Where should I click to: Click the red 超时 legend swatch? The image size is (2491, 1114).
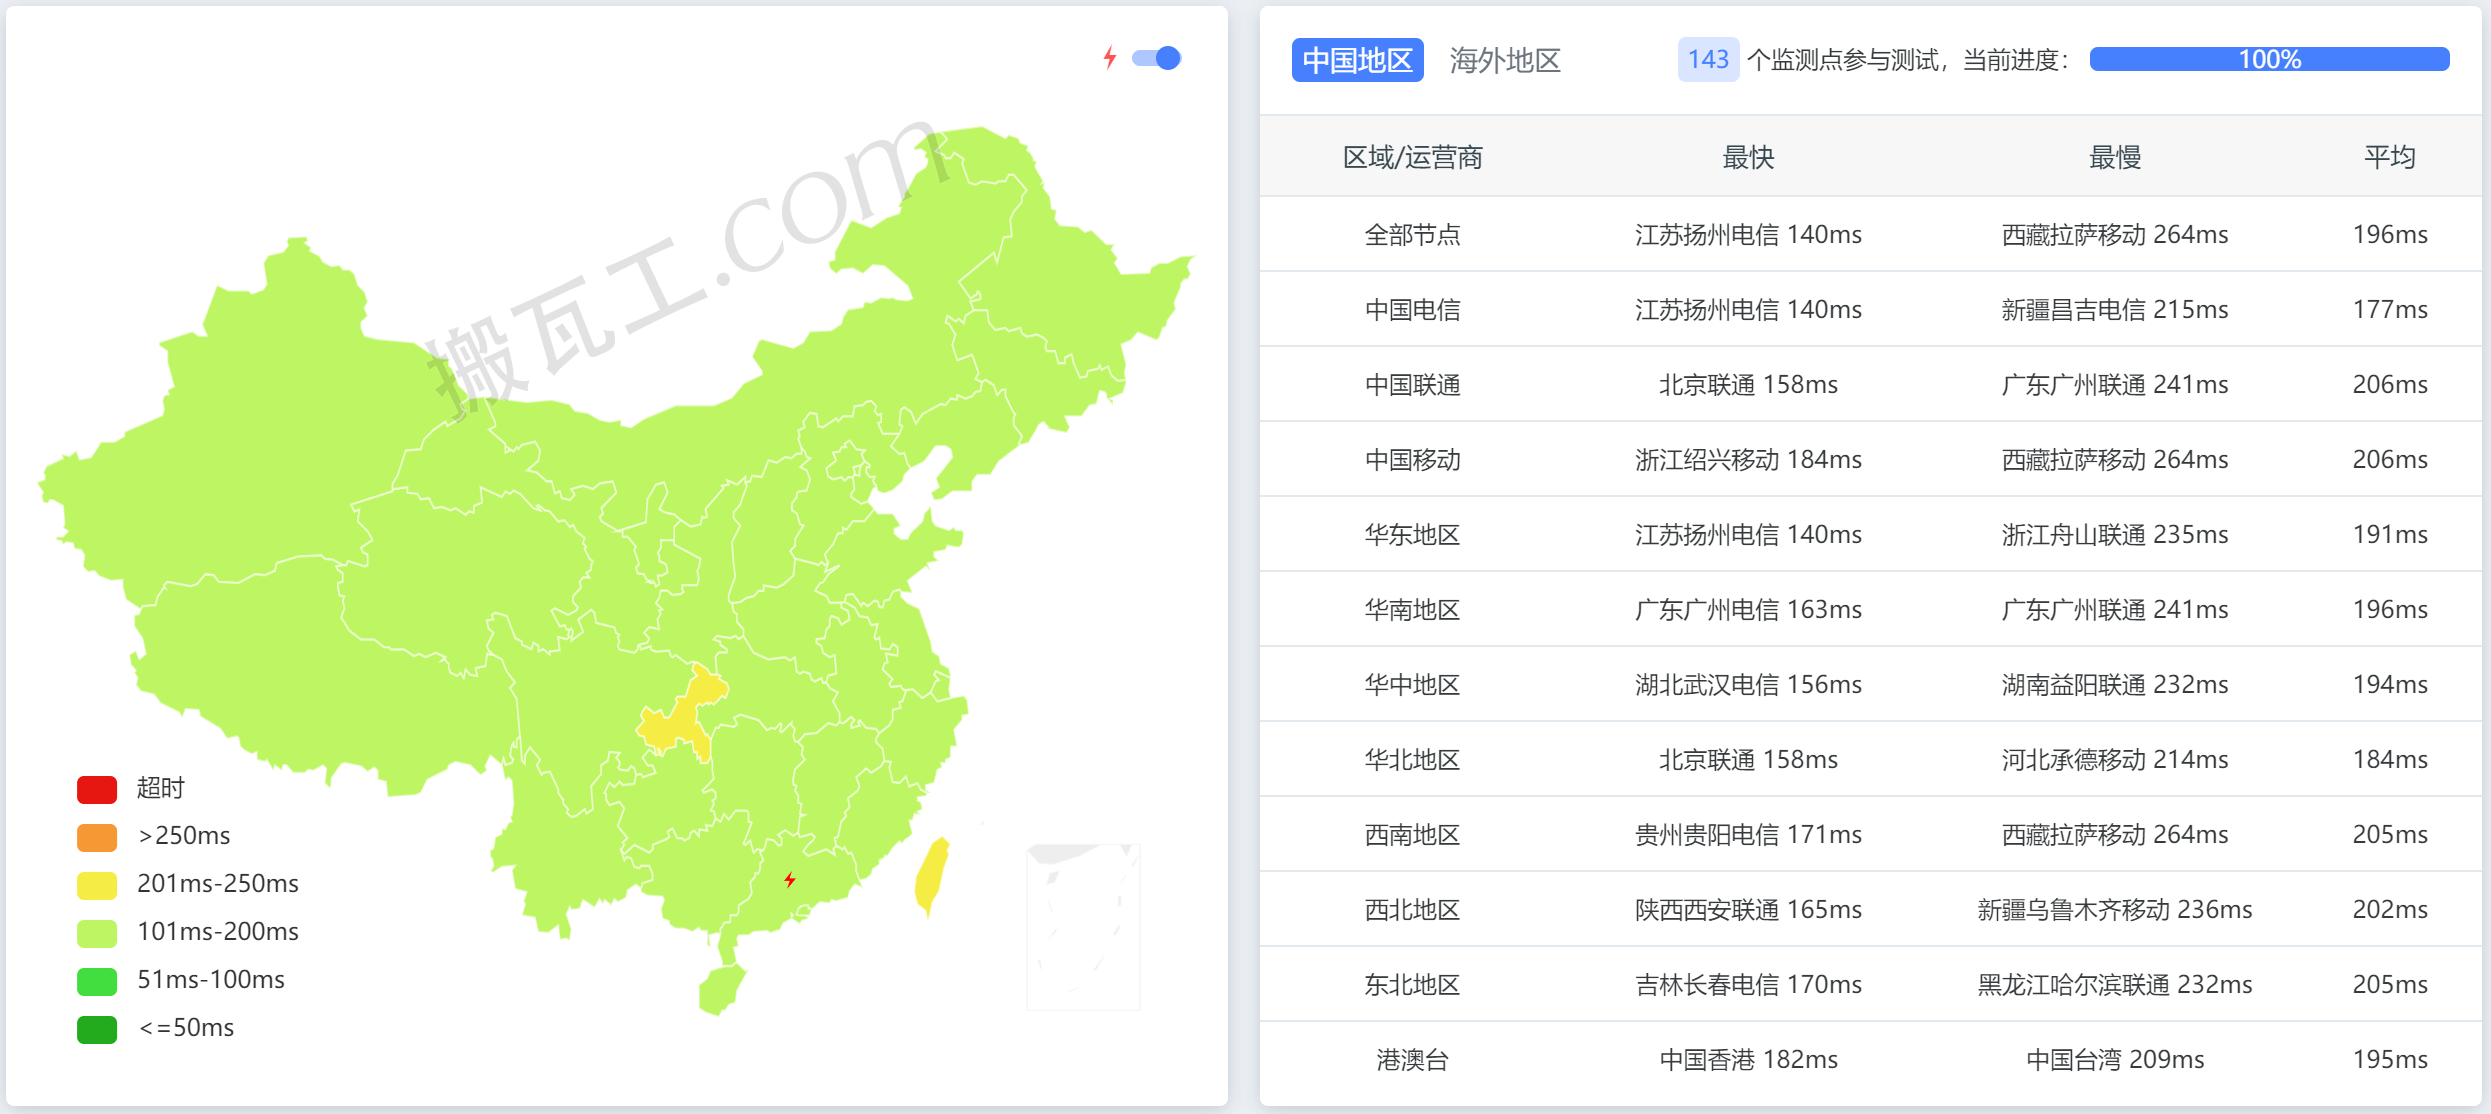[97, 789]
